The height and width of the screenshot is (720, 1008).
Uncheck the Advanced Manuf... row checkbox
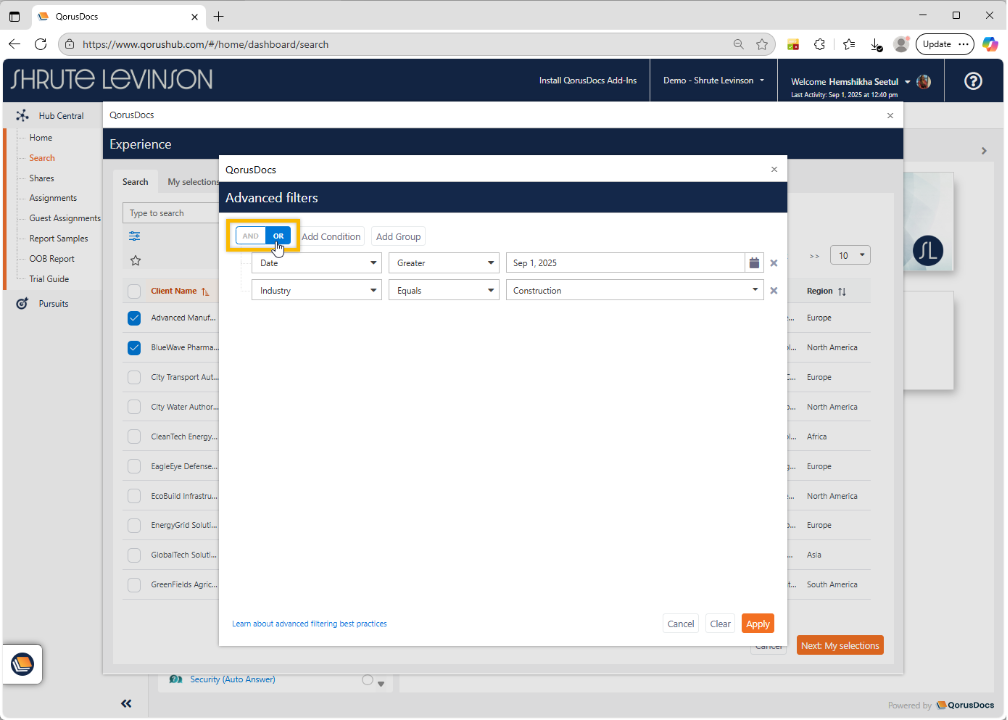(134, 318)
